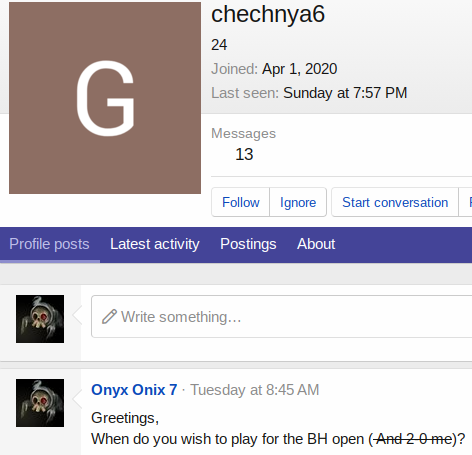Click the large G profile avatar

(105, 98)
